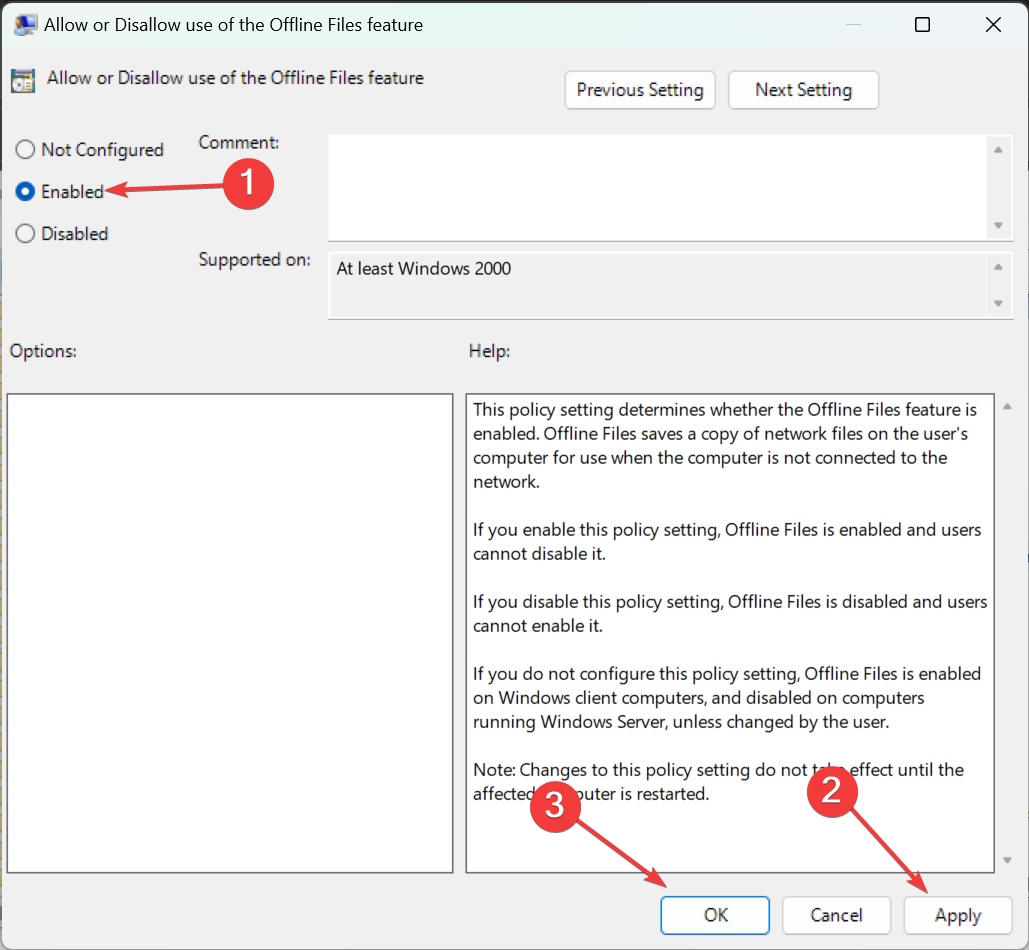Click help text starting 'This policy setting determines'

725,445
